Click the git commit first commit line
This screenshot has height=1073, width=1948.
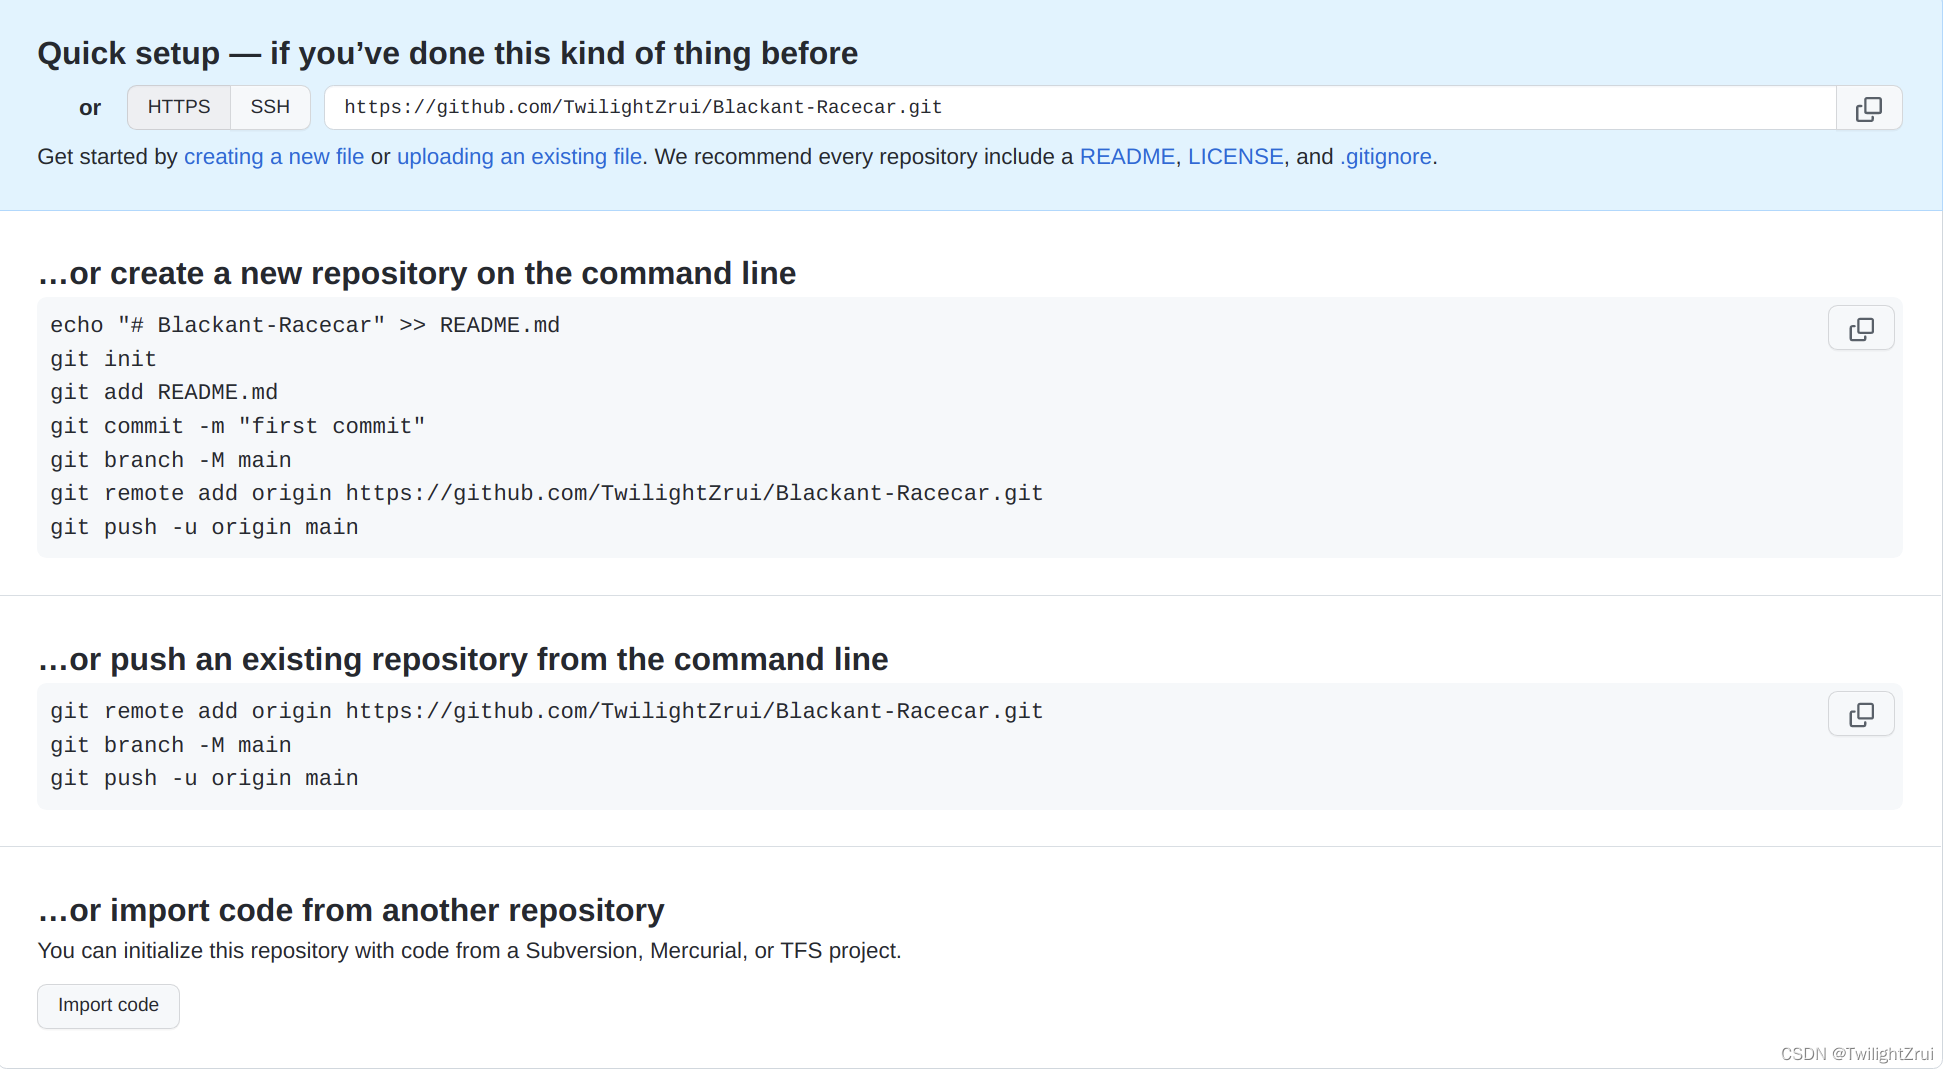coord(238,427)
